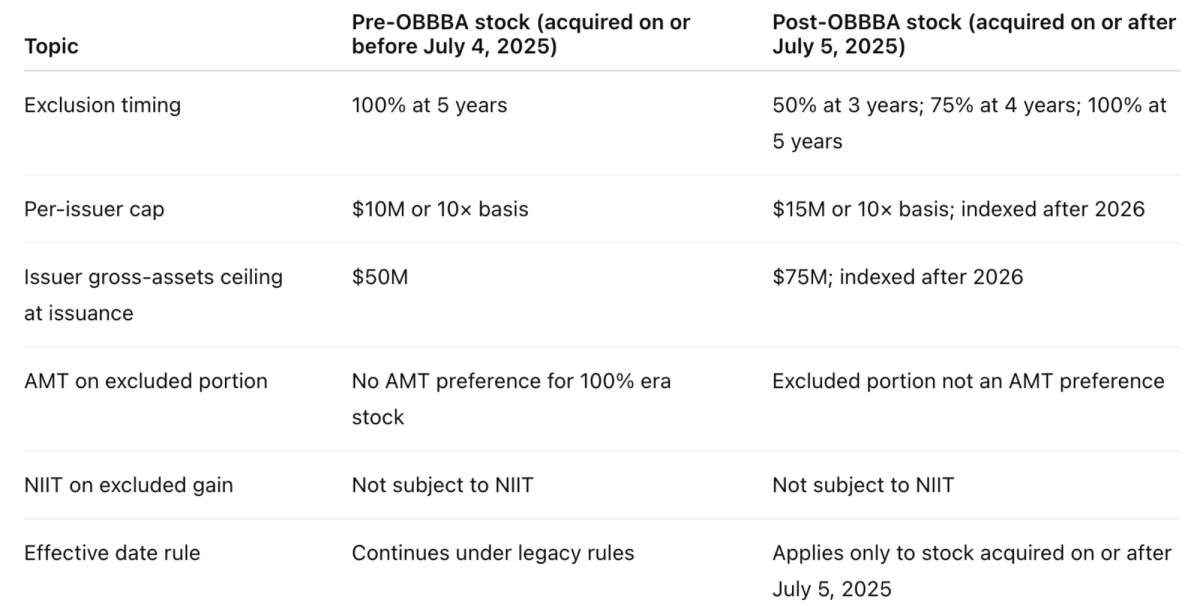
Task: Select NIIT on excluded gain label
Action: pos(128,485)
